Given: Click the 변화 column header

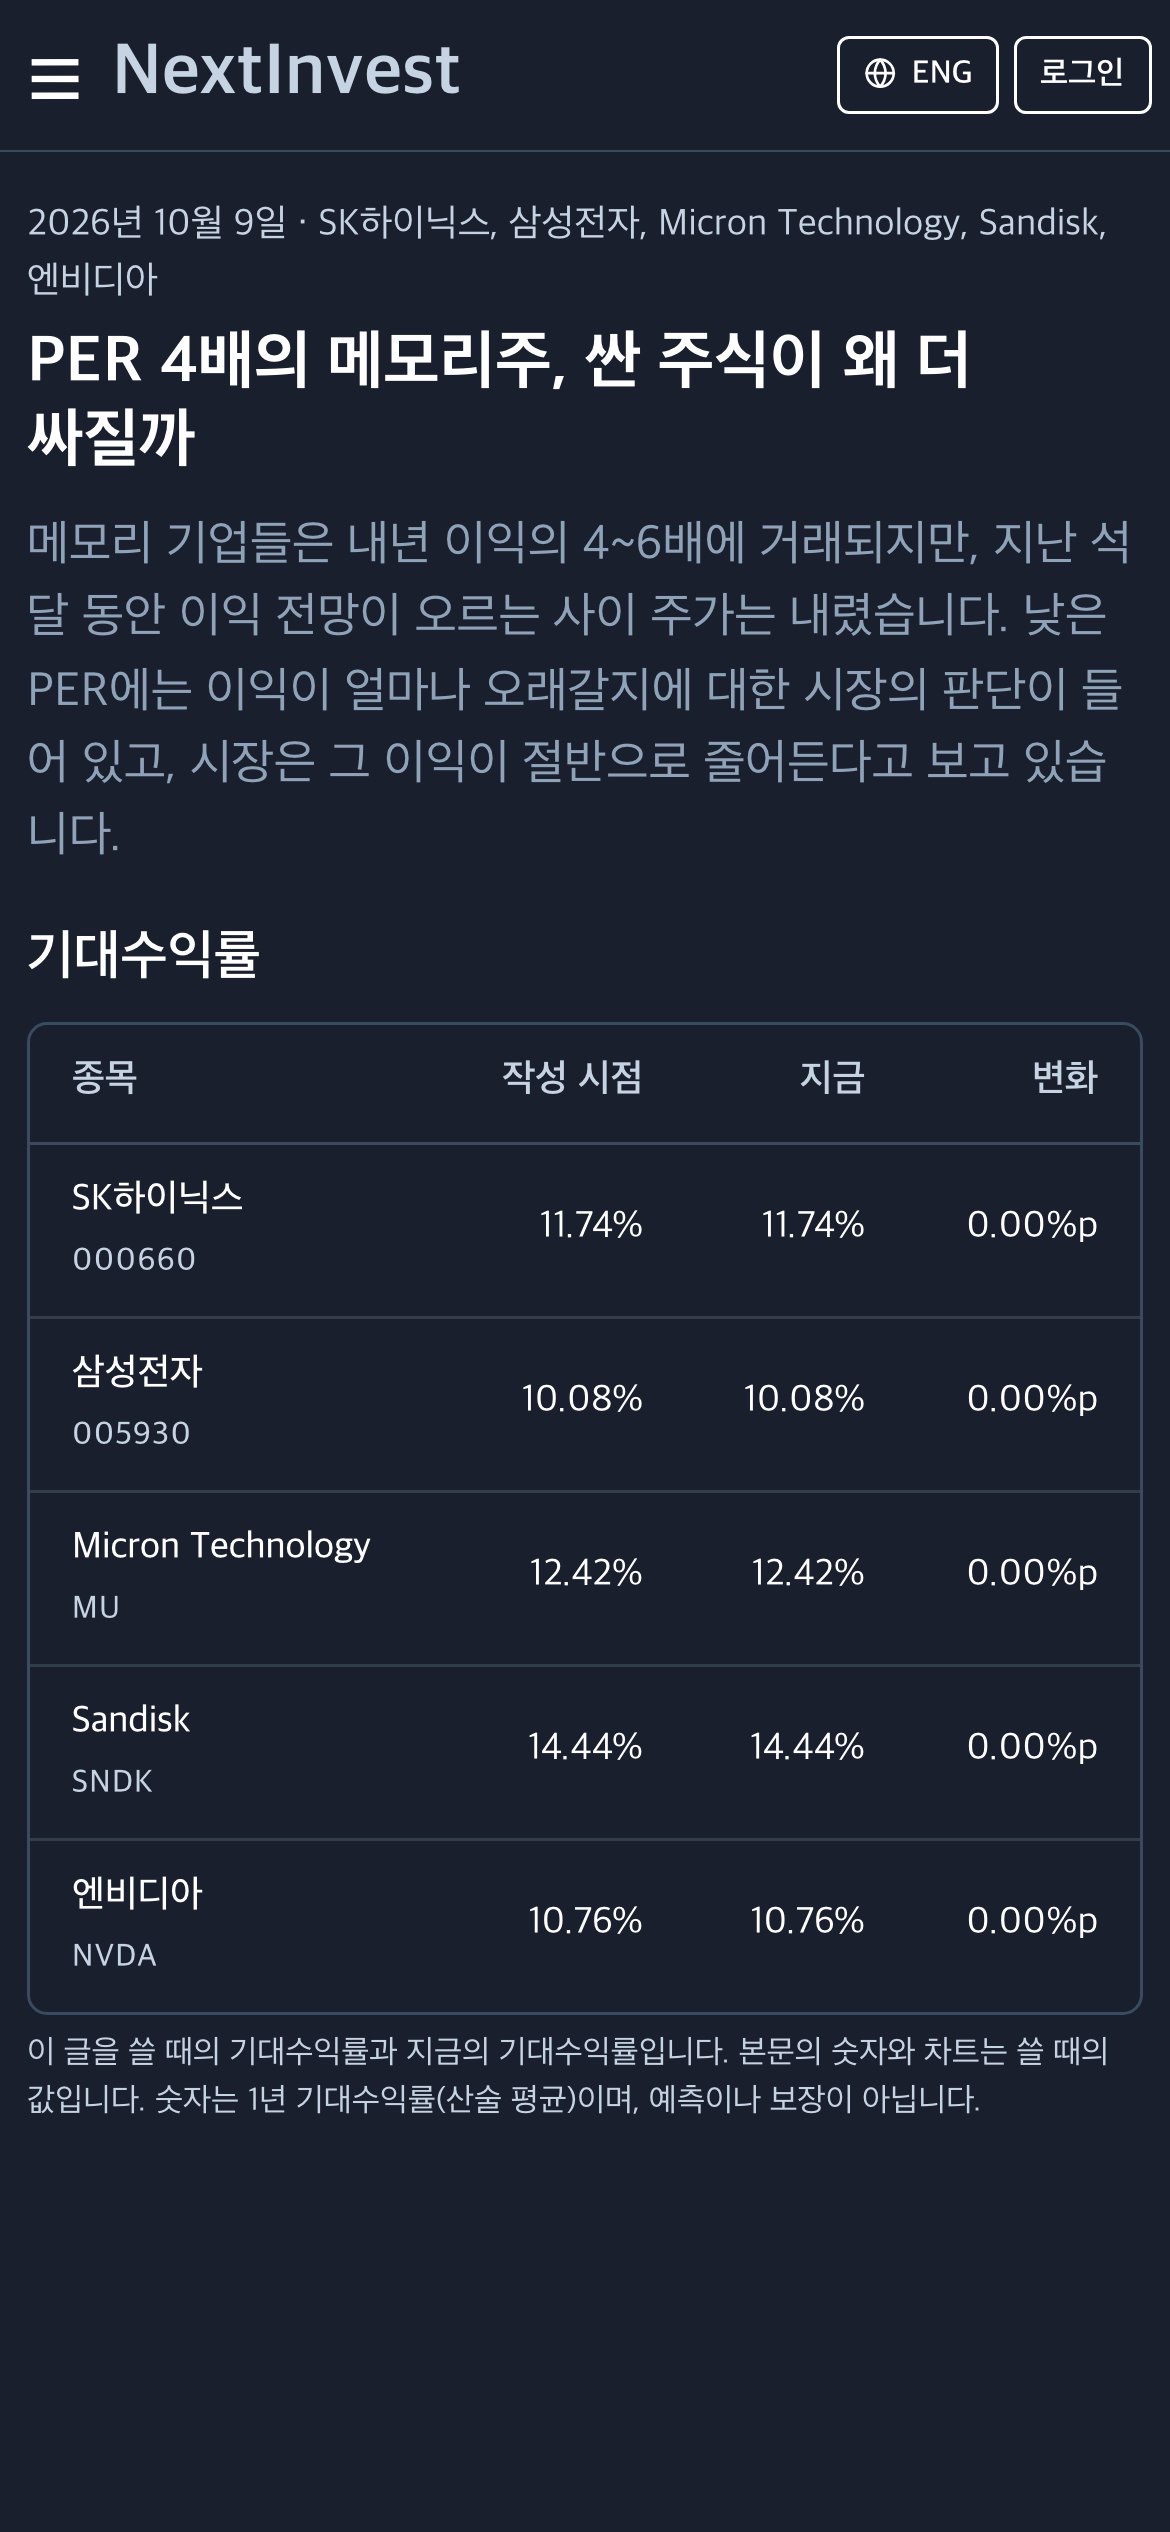Looking at the screenshot, I should point(1065,1077).
